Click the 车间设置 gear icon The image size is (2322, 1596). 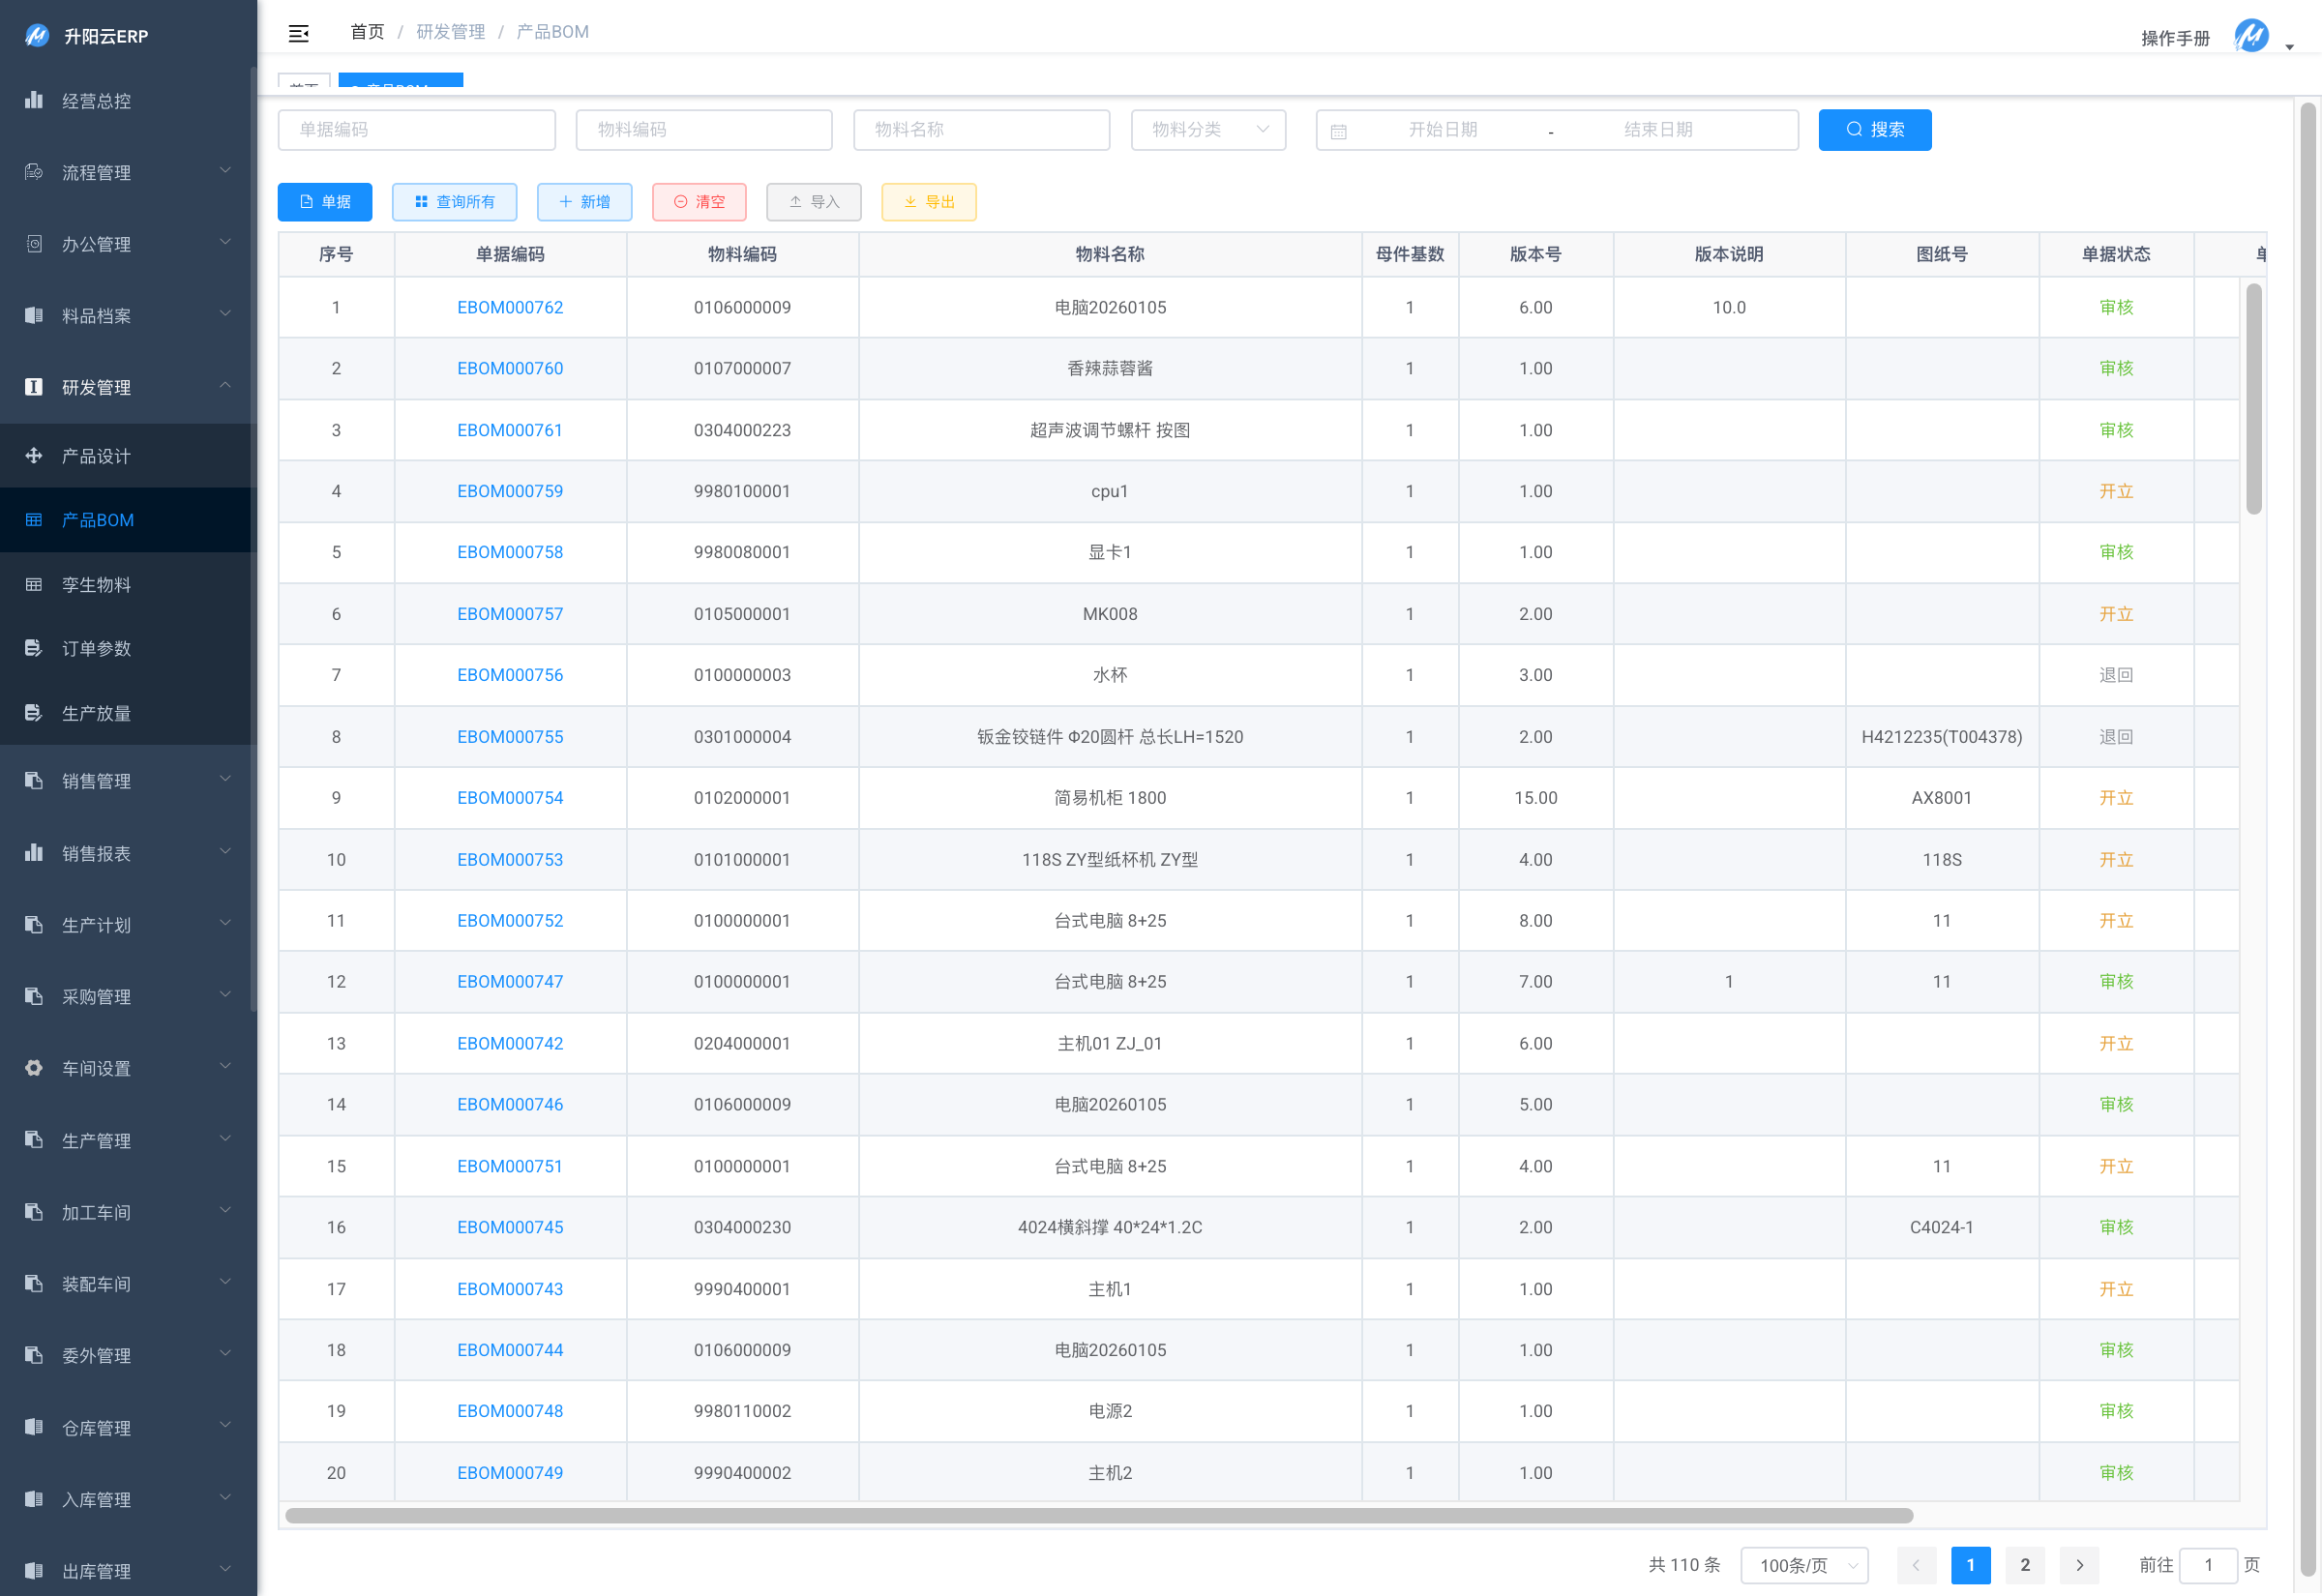click(x=34, y=1068)
